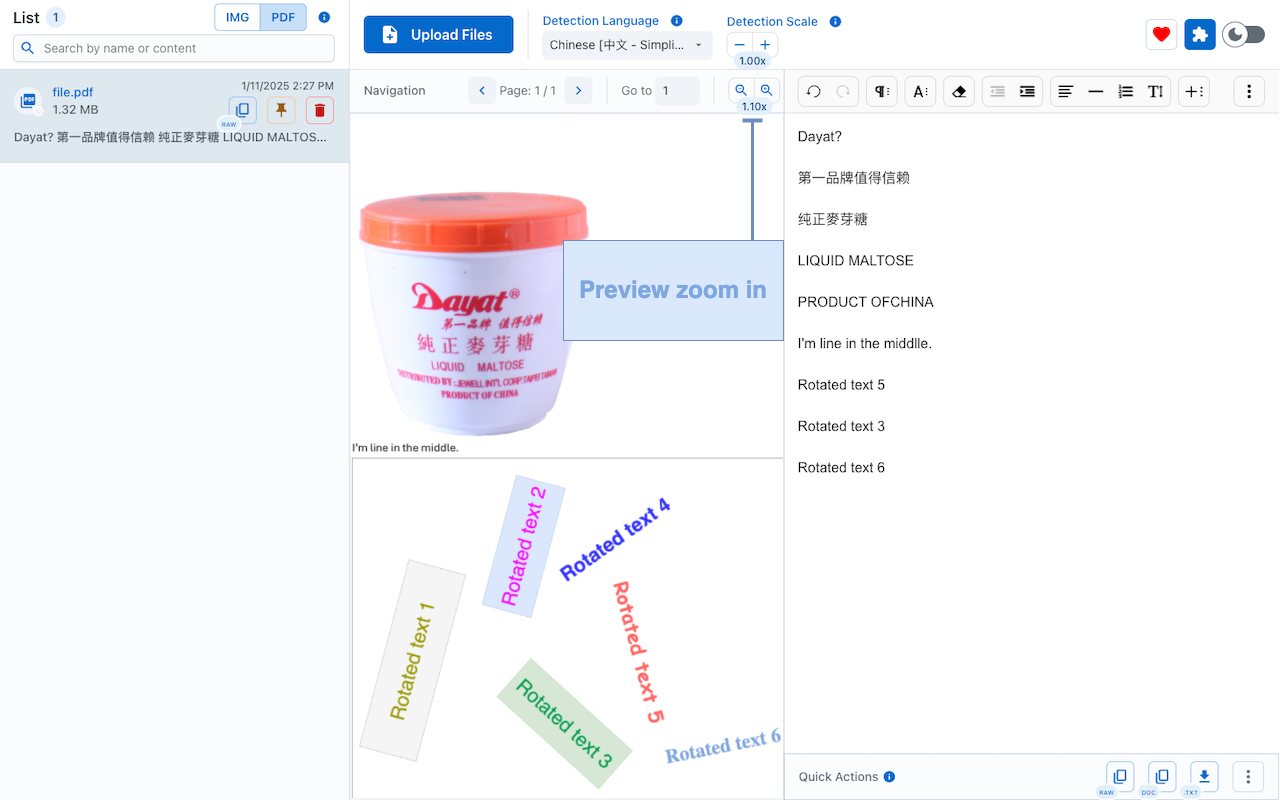The image size is (1280, 800).
Task: Click the numbered list icon
Action: pos(1126,91)
